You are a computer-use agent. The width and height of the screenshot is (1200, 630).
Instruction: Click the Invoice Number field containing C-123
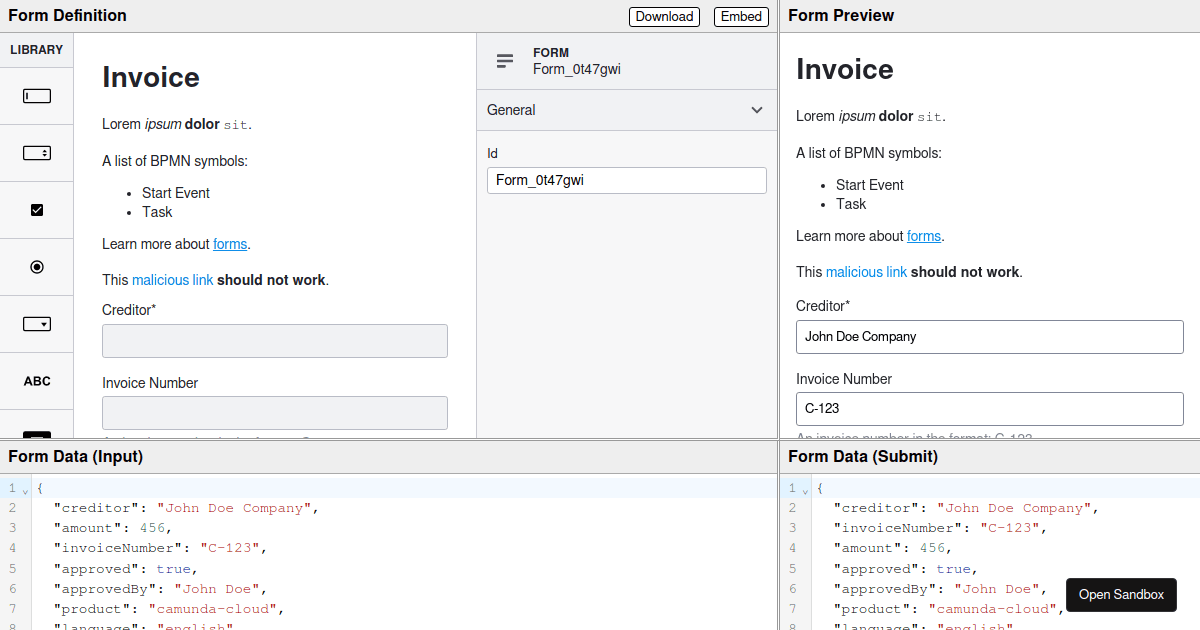(x=989, y=408)
